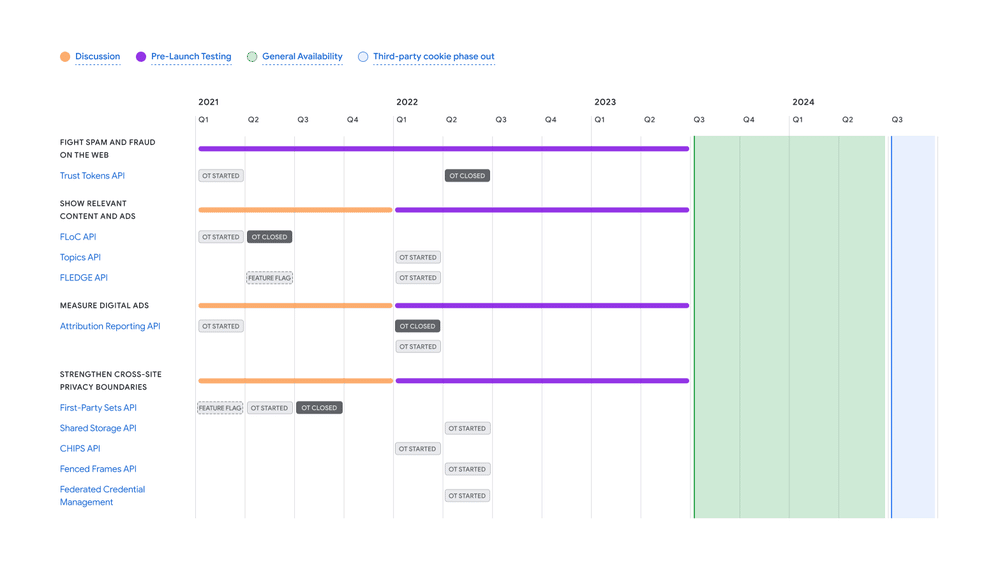The image size is (1000, 568).
Task: Click the Third-party cookie phase out circle
Action: 363,57
